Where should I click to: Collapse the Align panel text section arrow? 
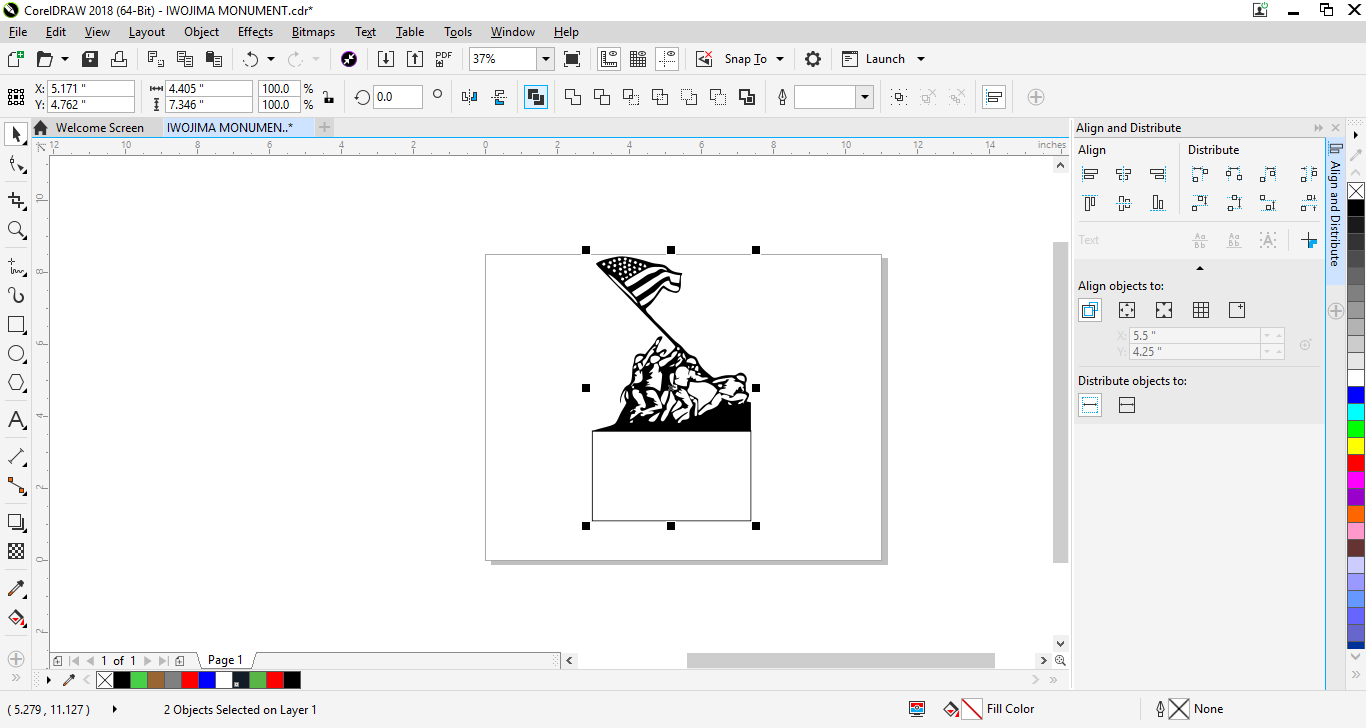1200,268
